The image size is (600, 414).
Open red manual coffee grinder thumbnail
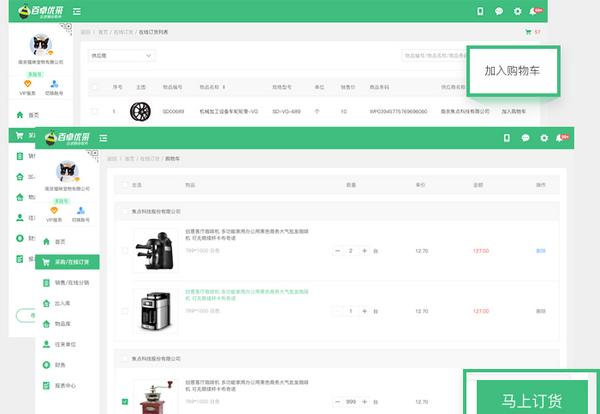click(x=155, y=397)
